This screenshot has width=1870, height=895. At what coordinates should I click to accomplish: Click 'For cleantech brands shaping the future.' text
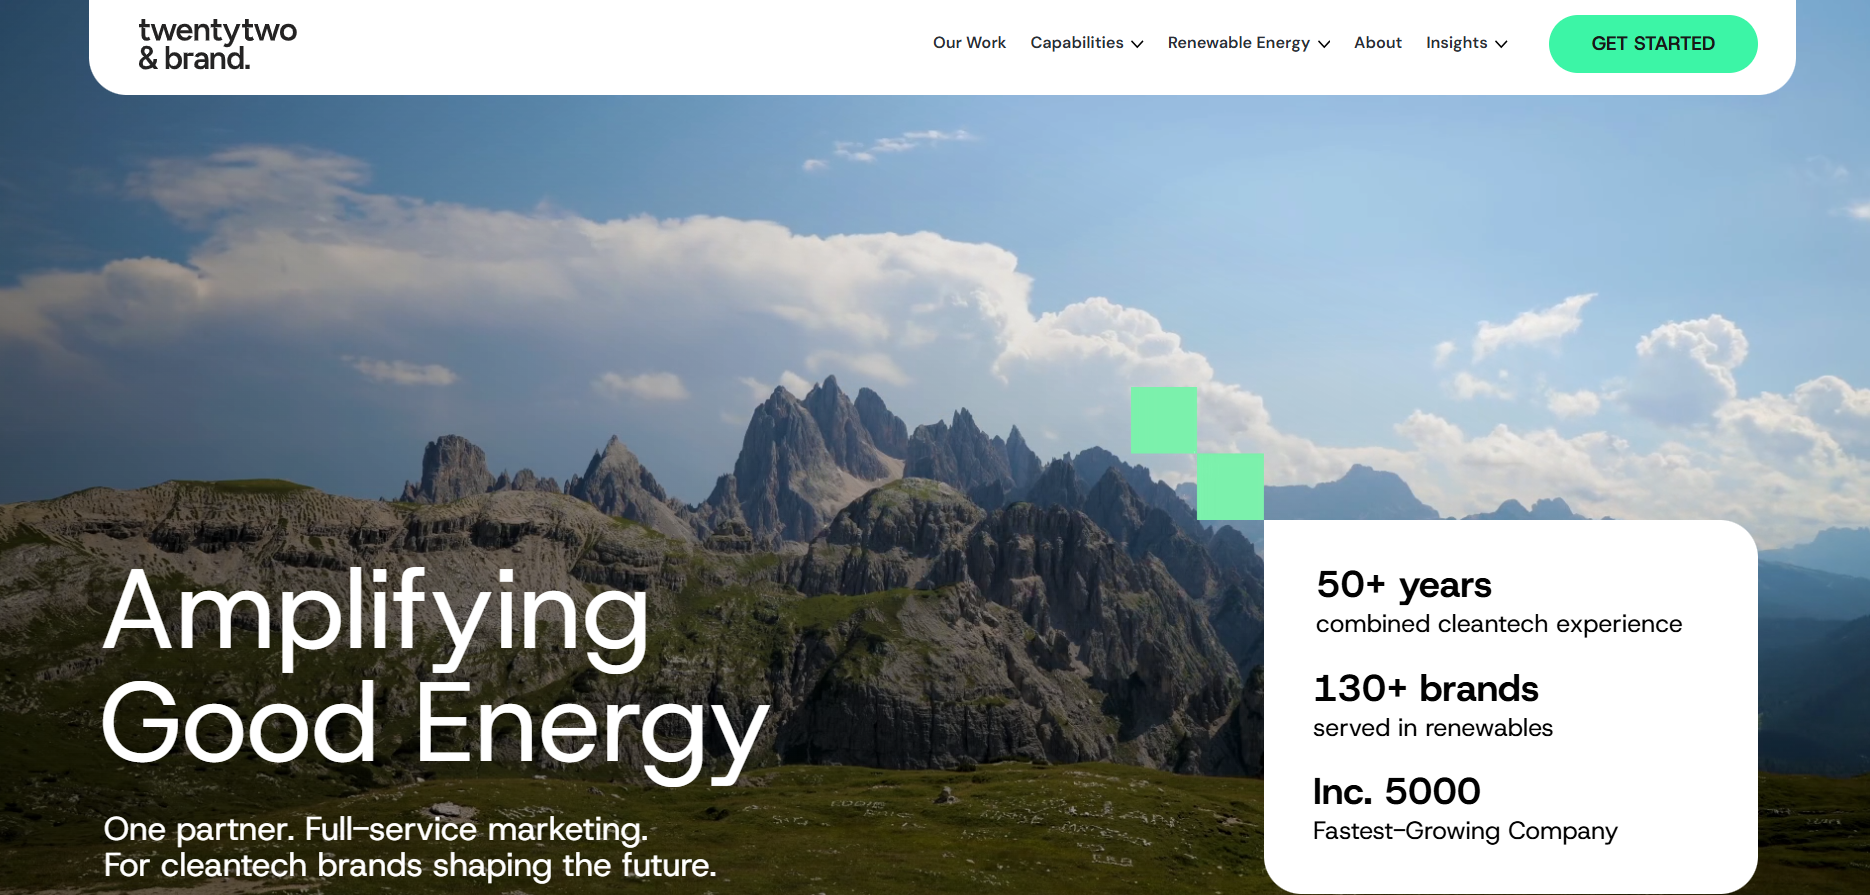tap(410, 865)
